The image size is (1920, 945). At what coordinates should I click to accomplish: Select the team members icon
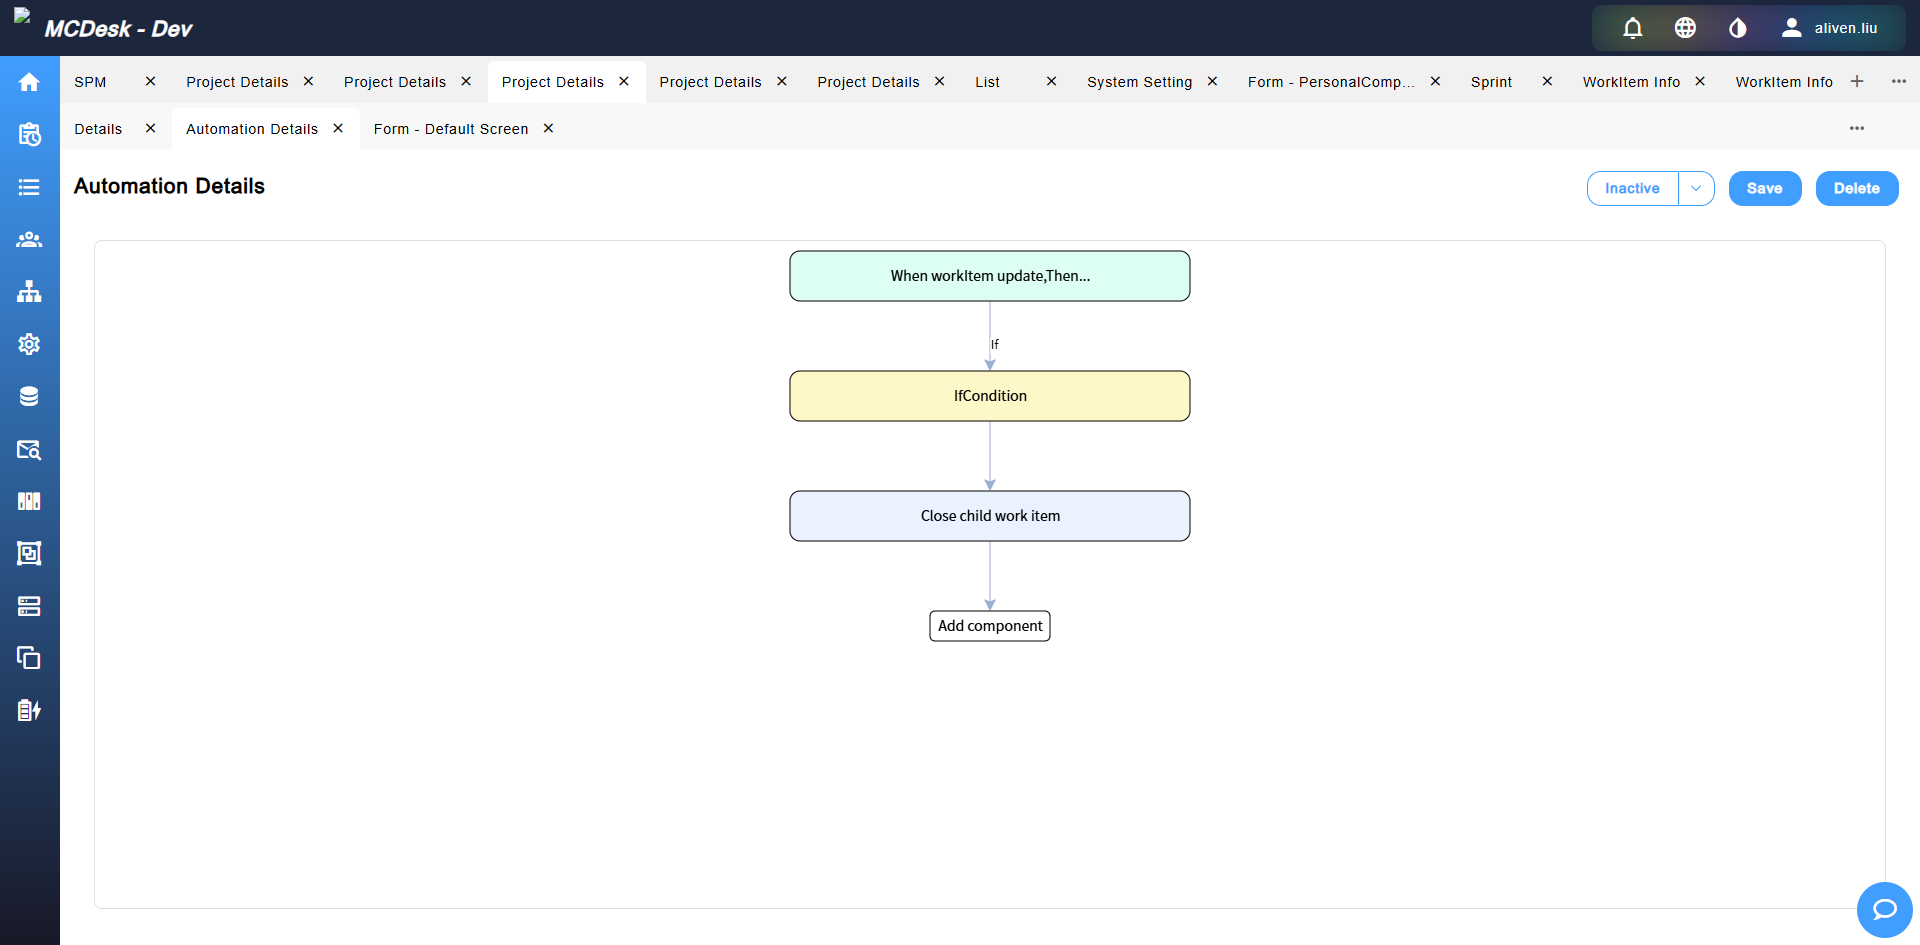pyautogui.click(x=29, y=239)
